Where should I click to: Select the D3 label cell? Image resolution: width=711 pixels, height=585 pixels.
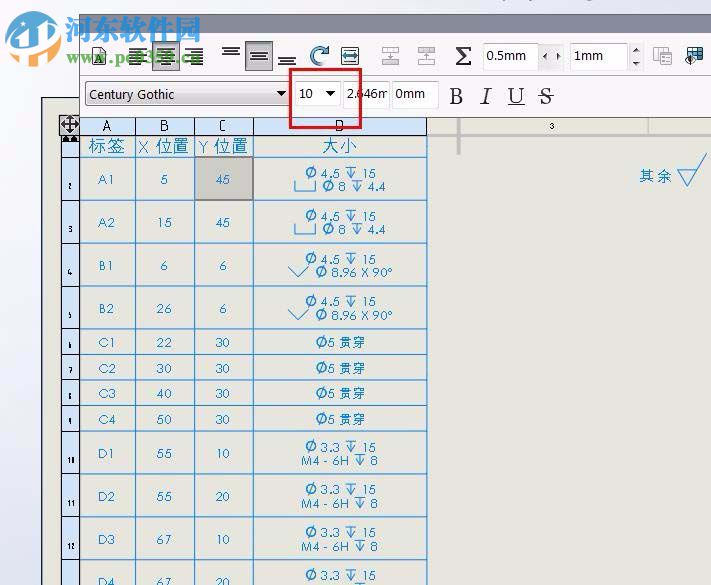(x=107, y=539)
